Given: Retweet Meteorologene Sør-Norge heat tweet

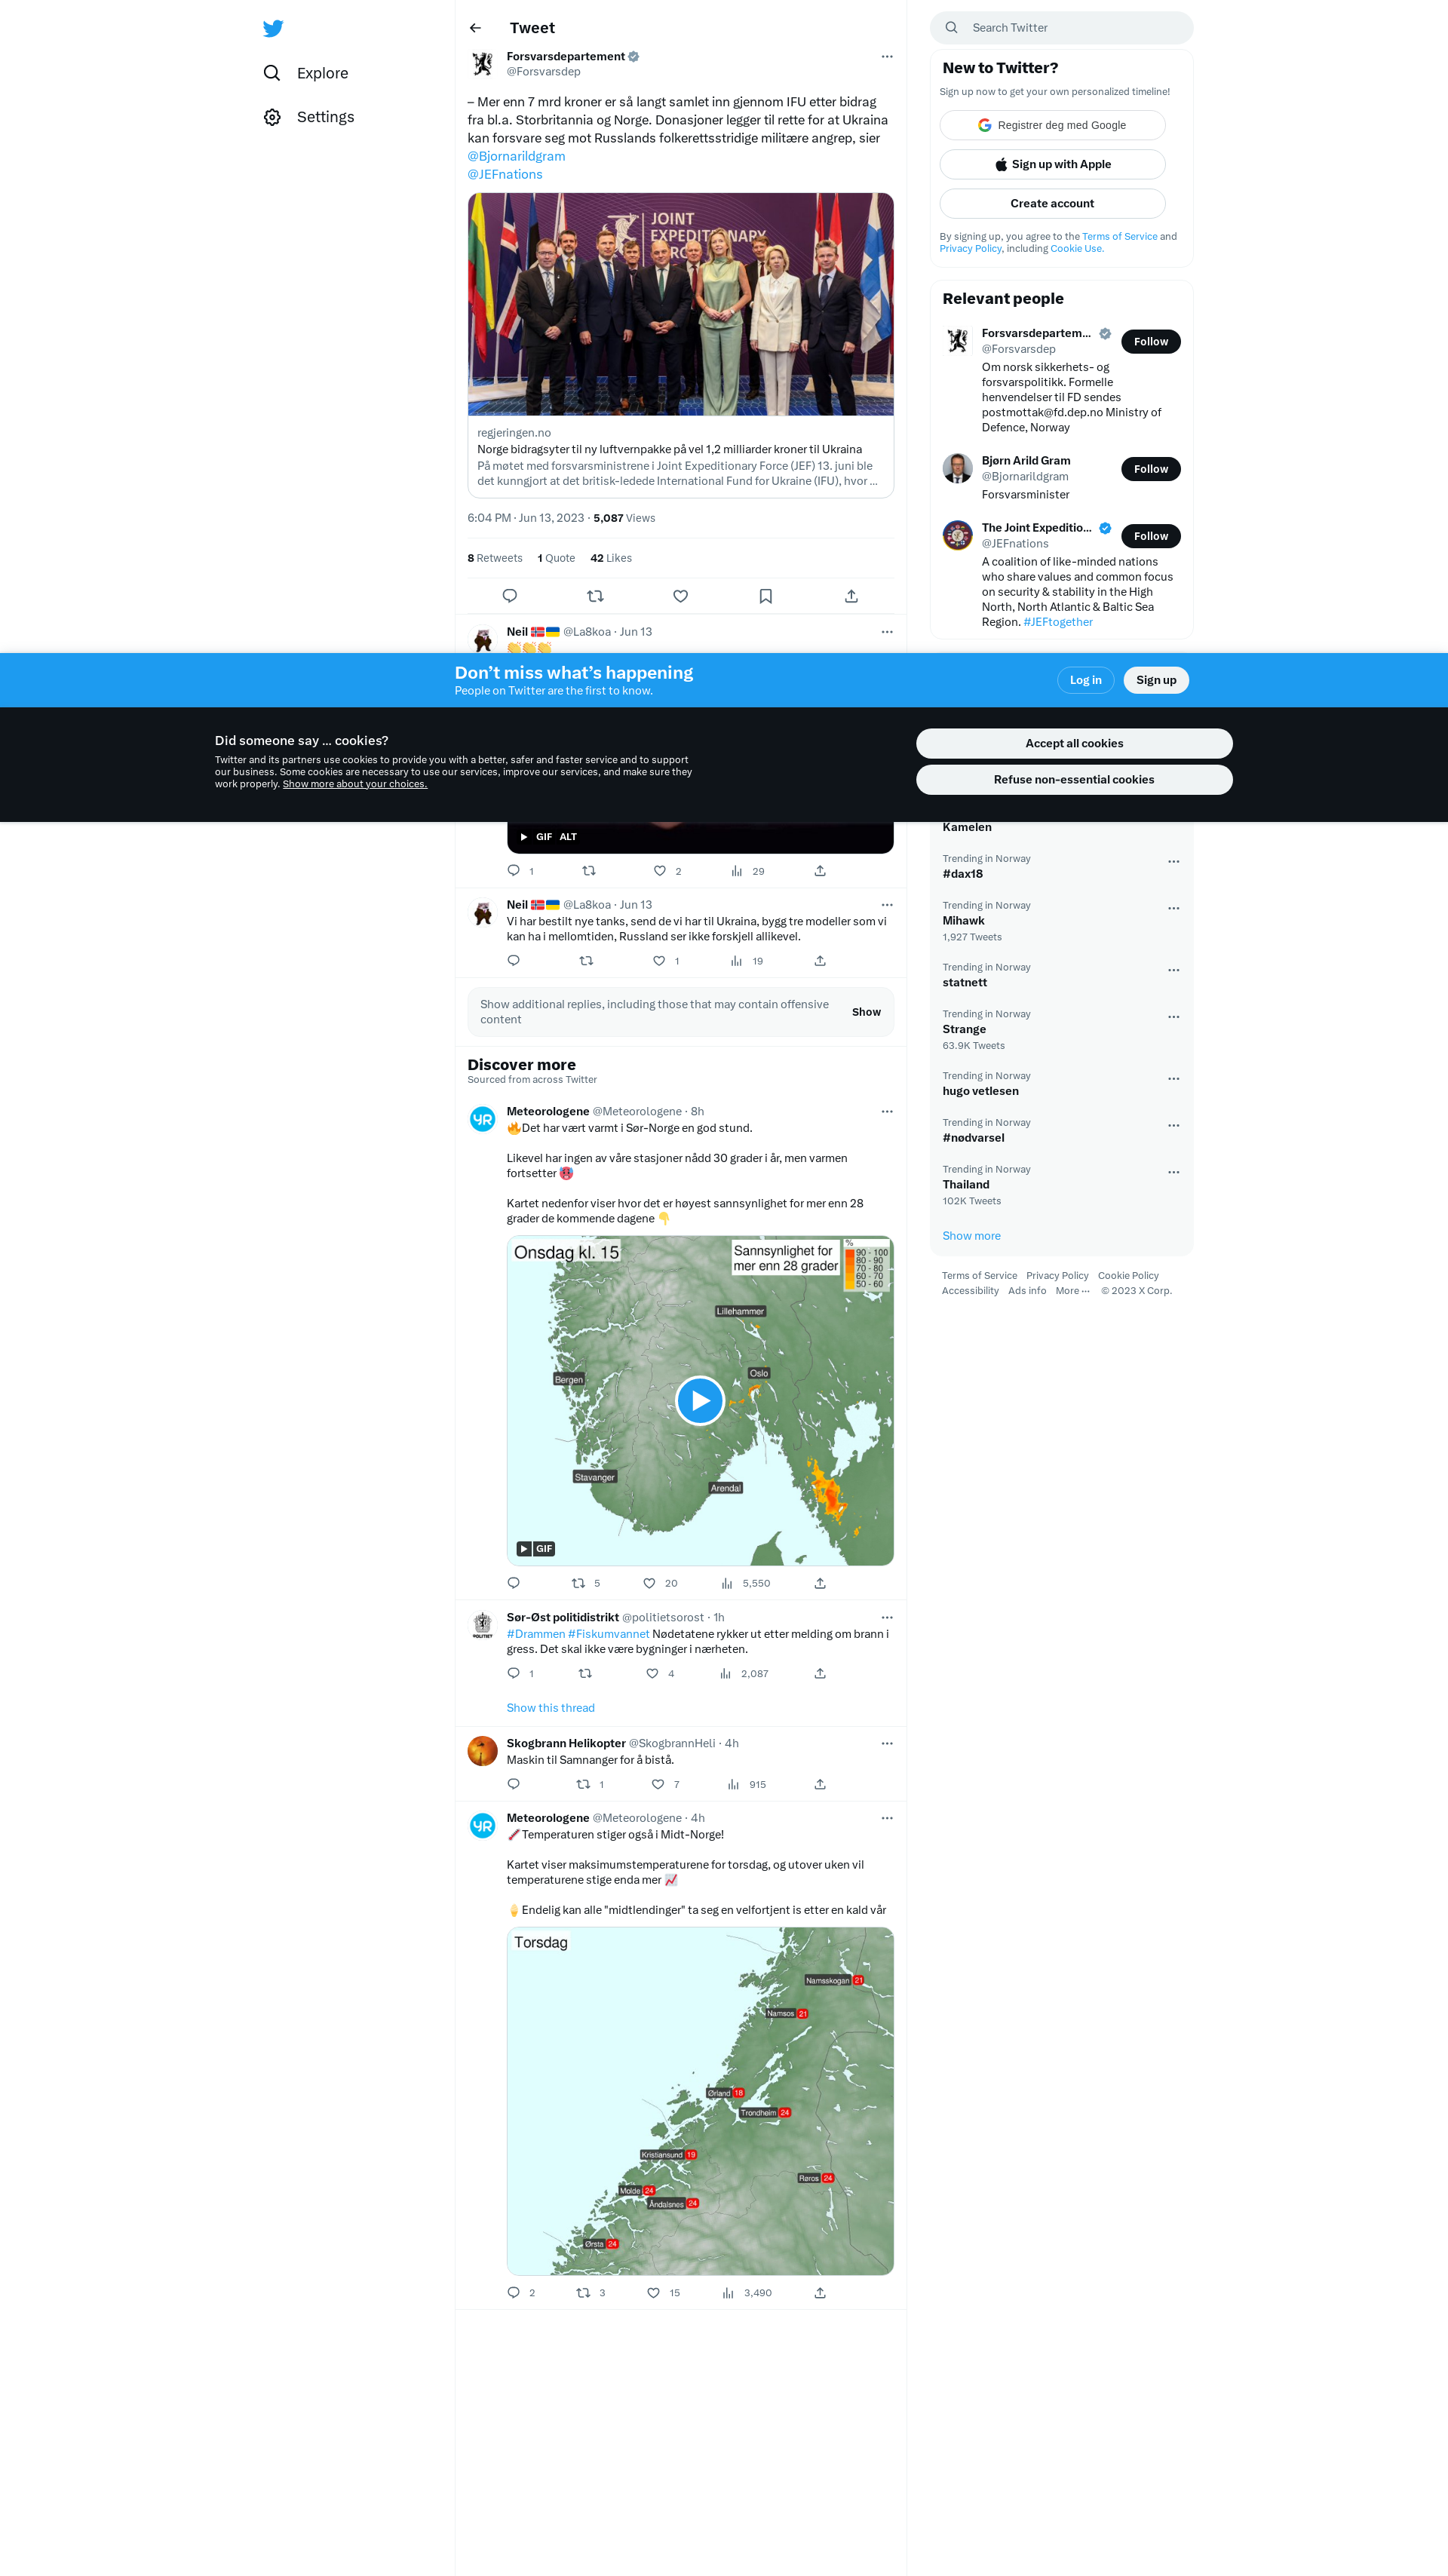Looking at the screenshot, I should (579, 1583).
